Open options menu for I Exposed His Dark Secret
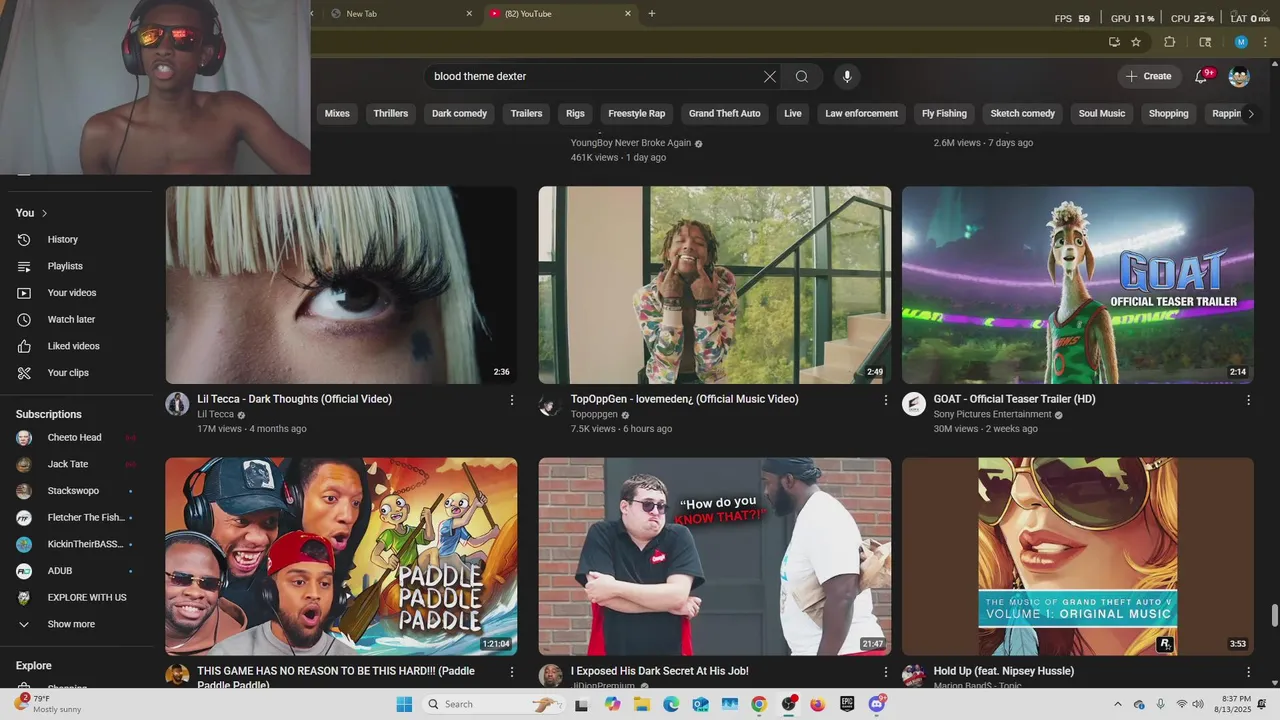The image size is (1280, 720). (x=885, y=672)
